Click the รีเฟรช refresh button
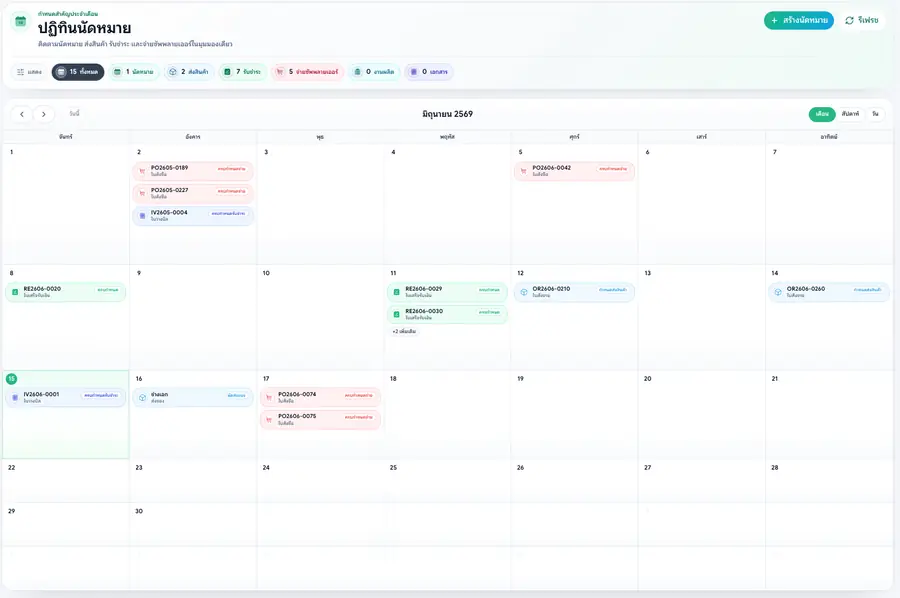This screenshot has height=598, width=900. pos(862,21)
